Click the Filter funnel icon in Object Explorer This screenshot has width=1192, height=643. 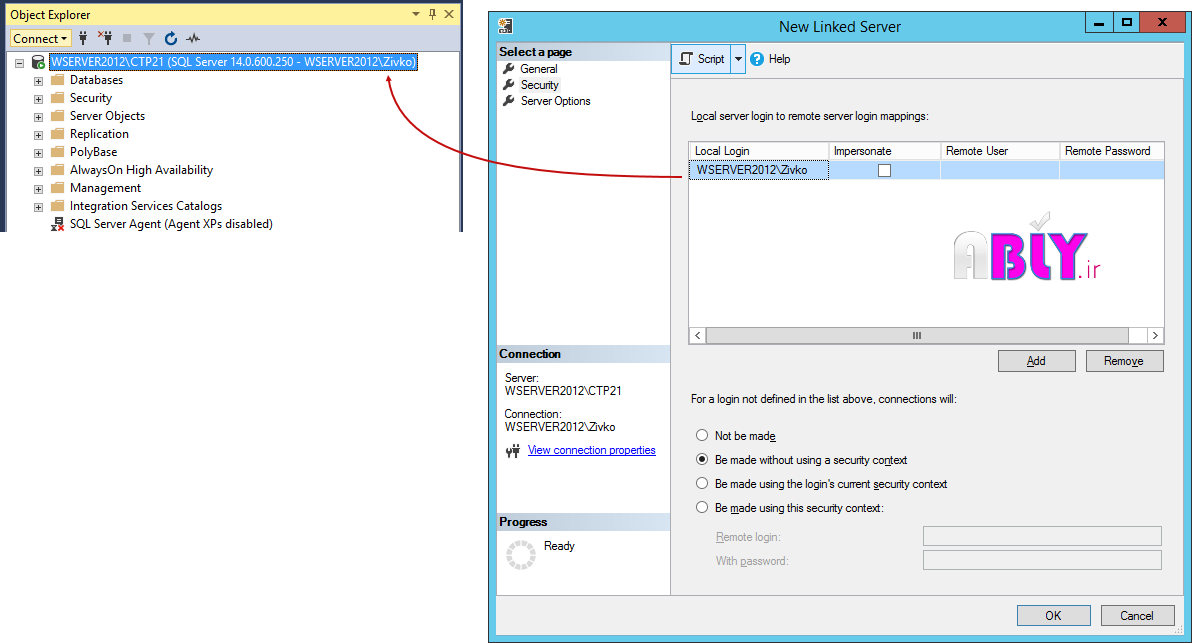tap(149, 38)
